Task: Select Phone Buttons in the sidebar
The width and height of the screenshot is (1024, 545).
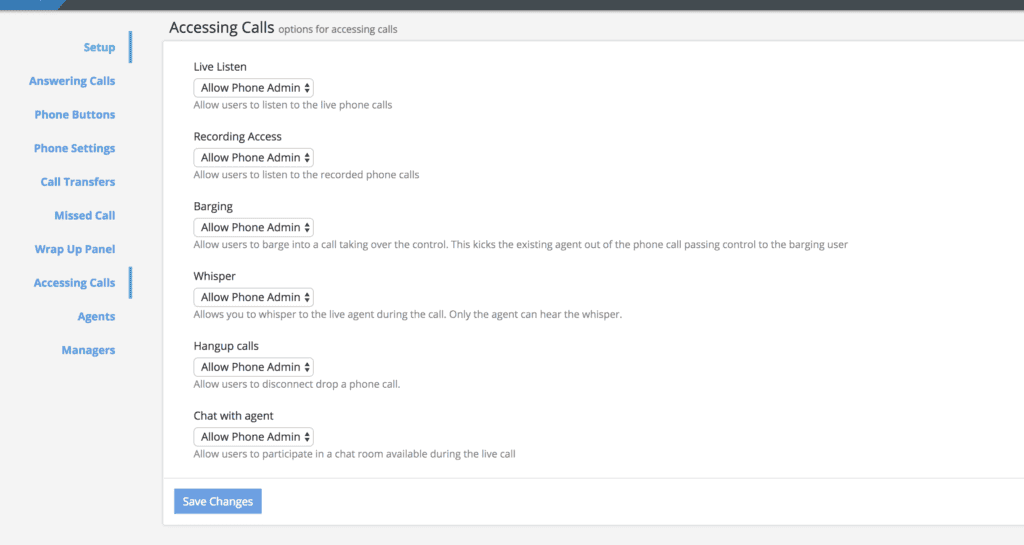Action: tap(75, 115)
